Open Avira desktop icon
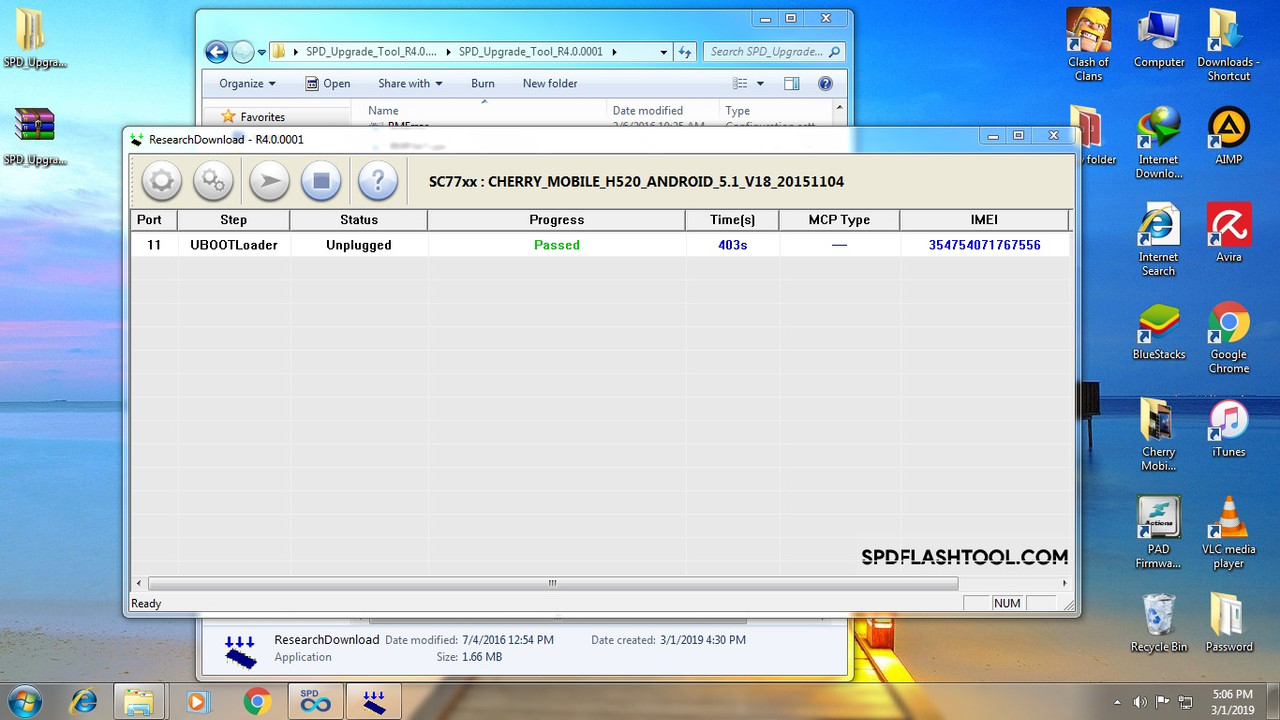This screenshot has height=720, width=1280. point(1228,233)
